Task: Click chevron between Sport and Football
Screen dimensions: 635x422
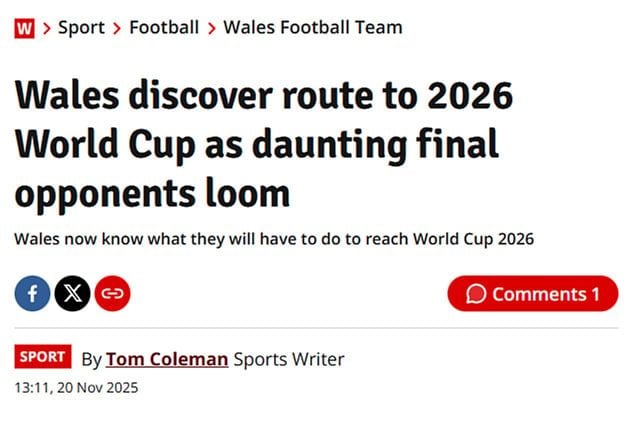Action: (x=117, y=28)
